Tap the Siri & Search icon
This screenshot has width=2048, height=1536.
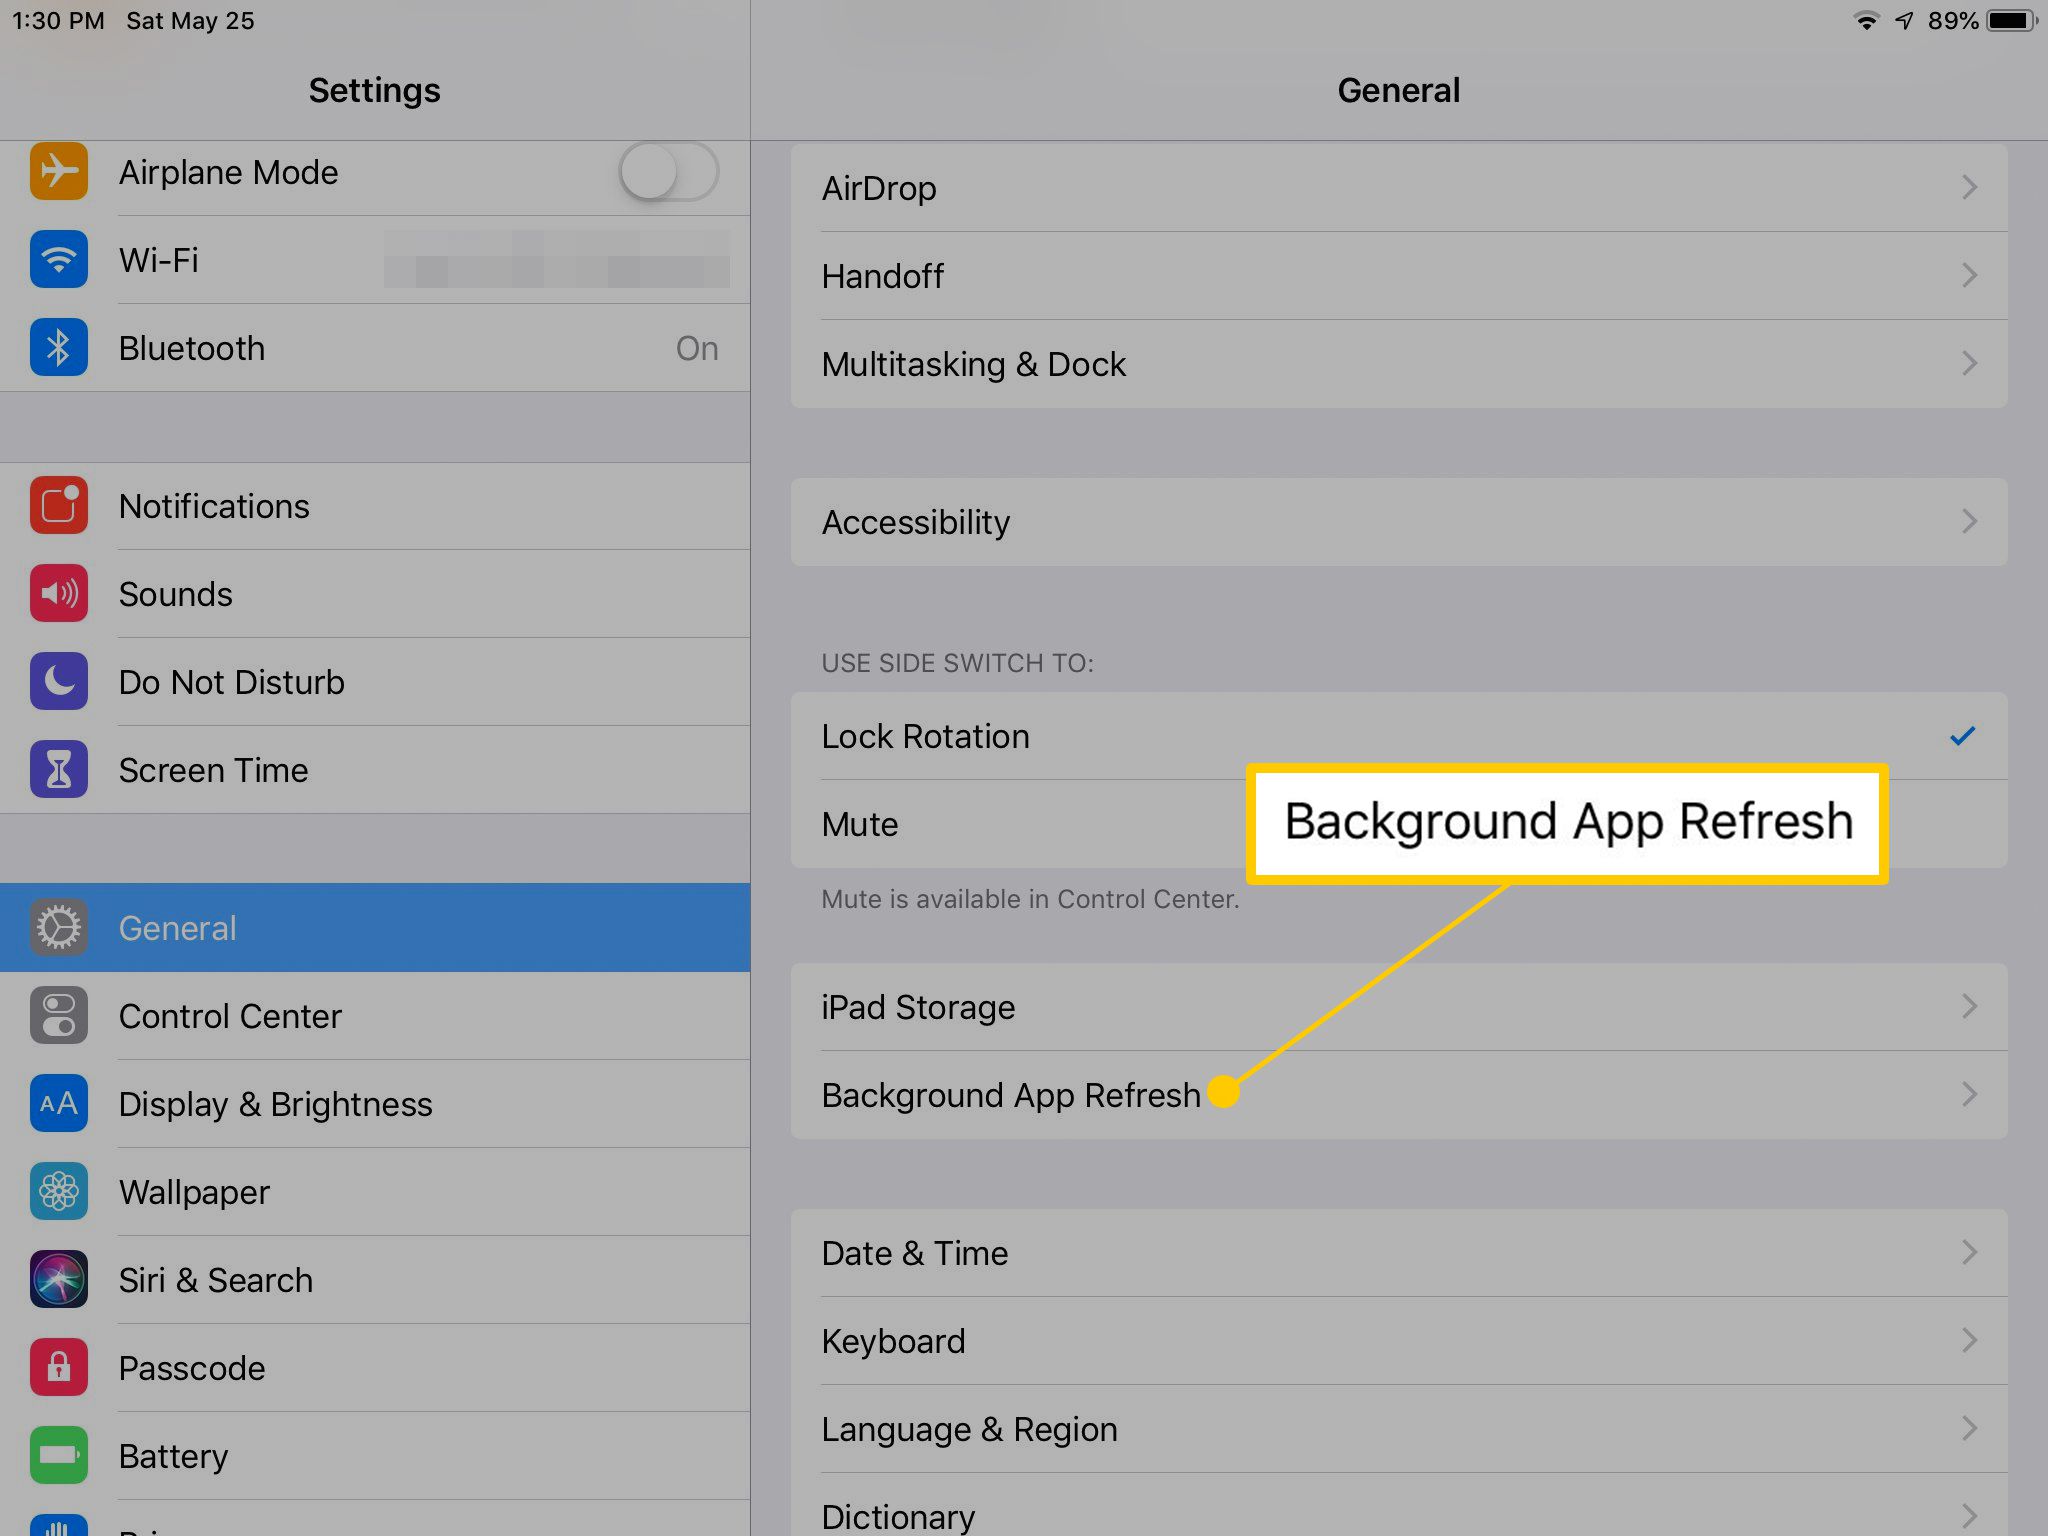tap(59, 1280)
